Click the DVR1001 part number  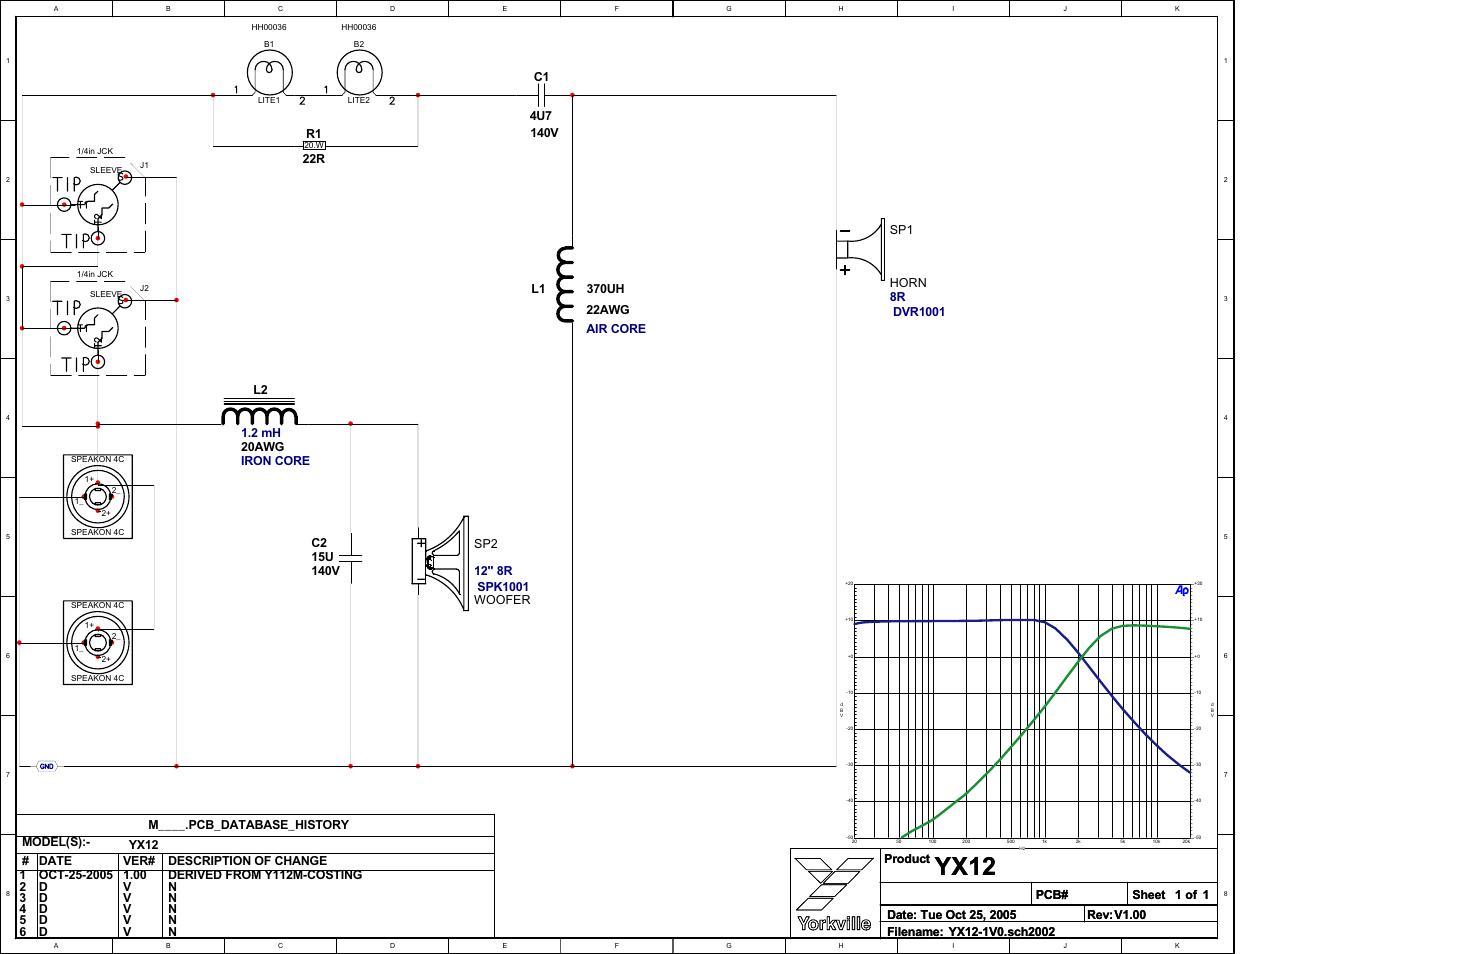click(x=919, y=312)
